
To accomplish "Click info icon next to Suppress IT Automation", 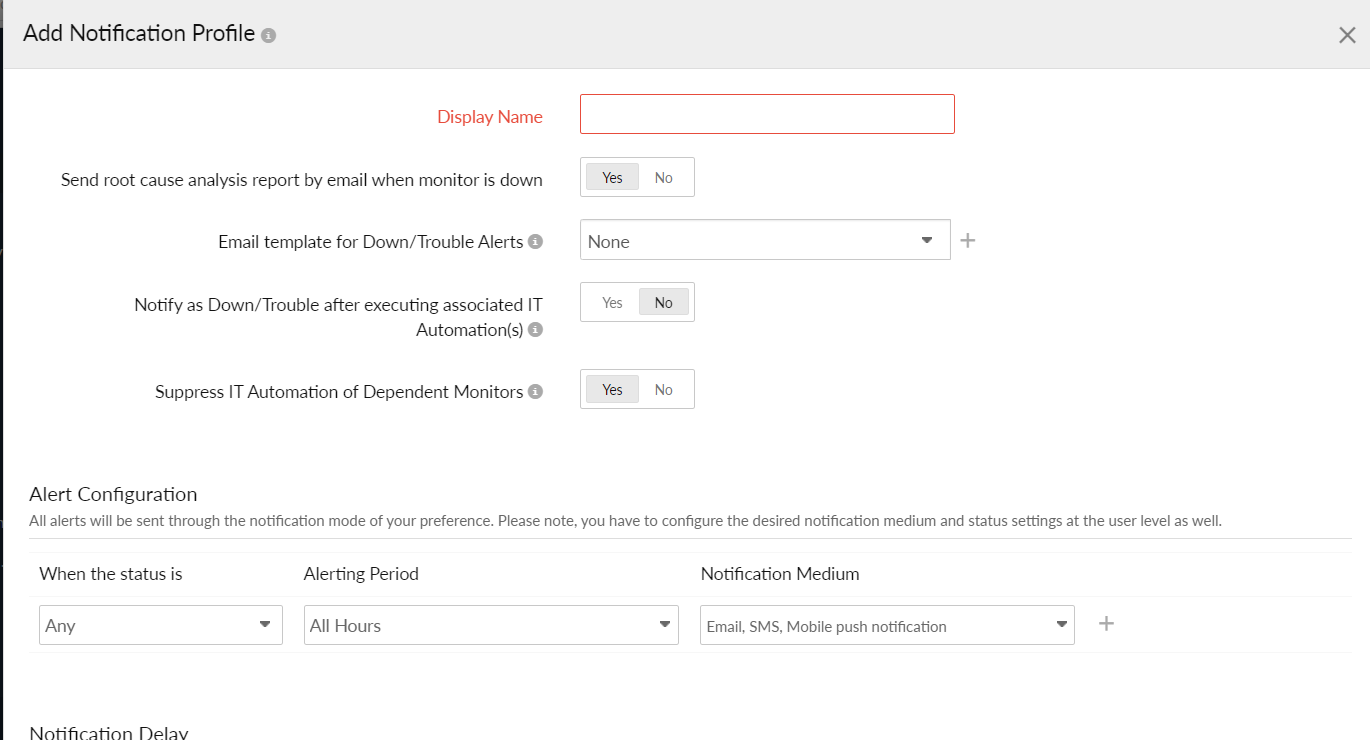I will pos(536,392).
